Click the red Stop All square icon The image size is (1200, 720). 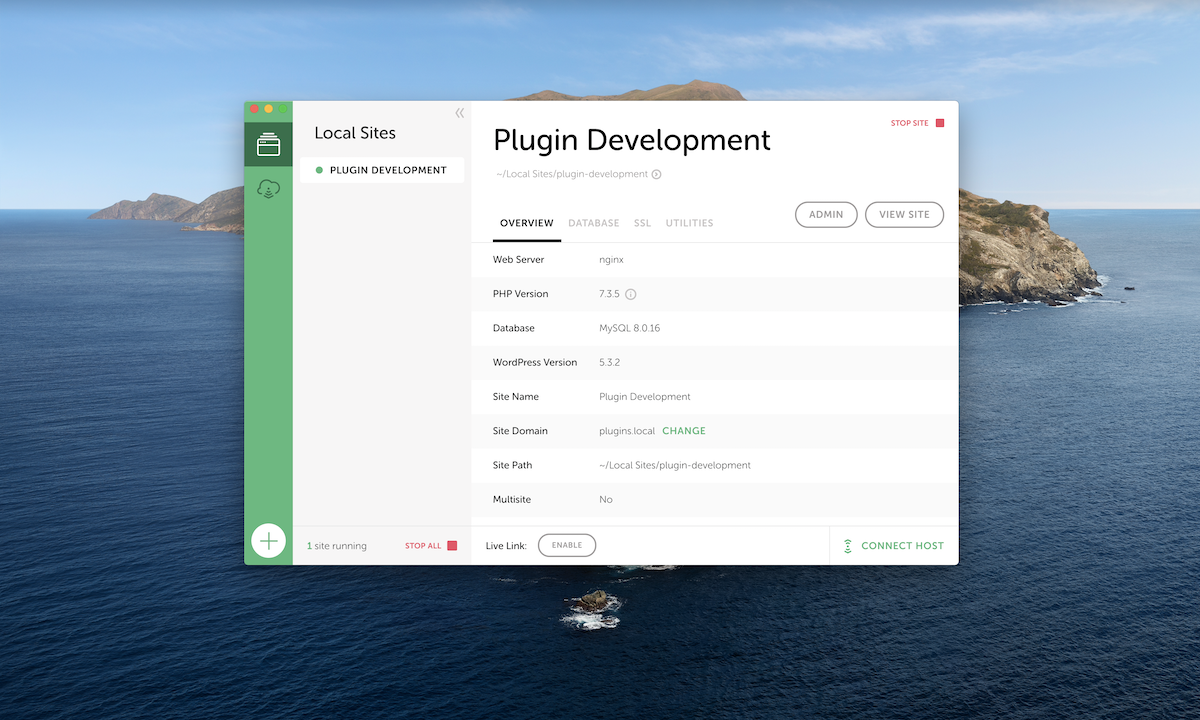452,546
